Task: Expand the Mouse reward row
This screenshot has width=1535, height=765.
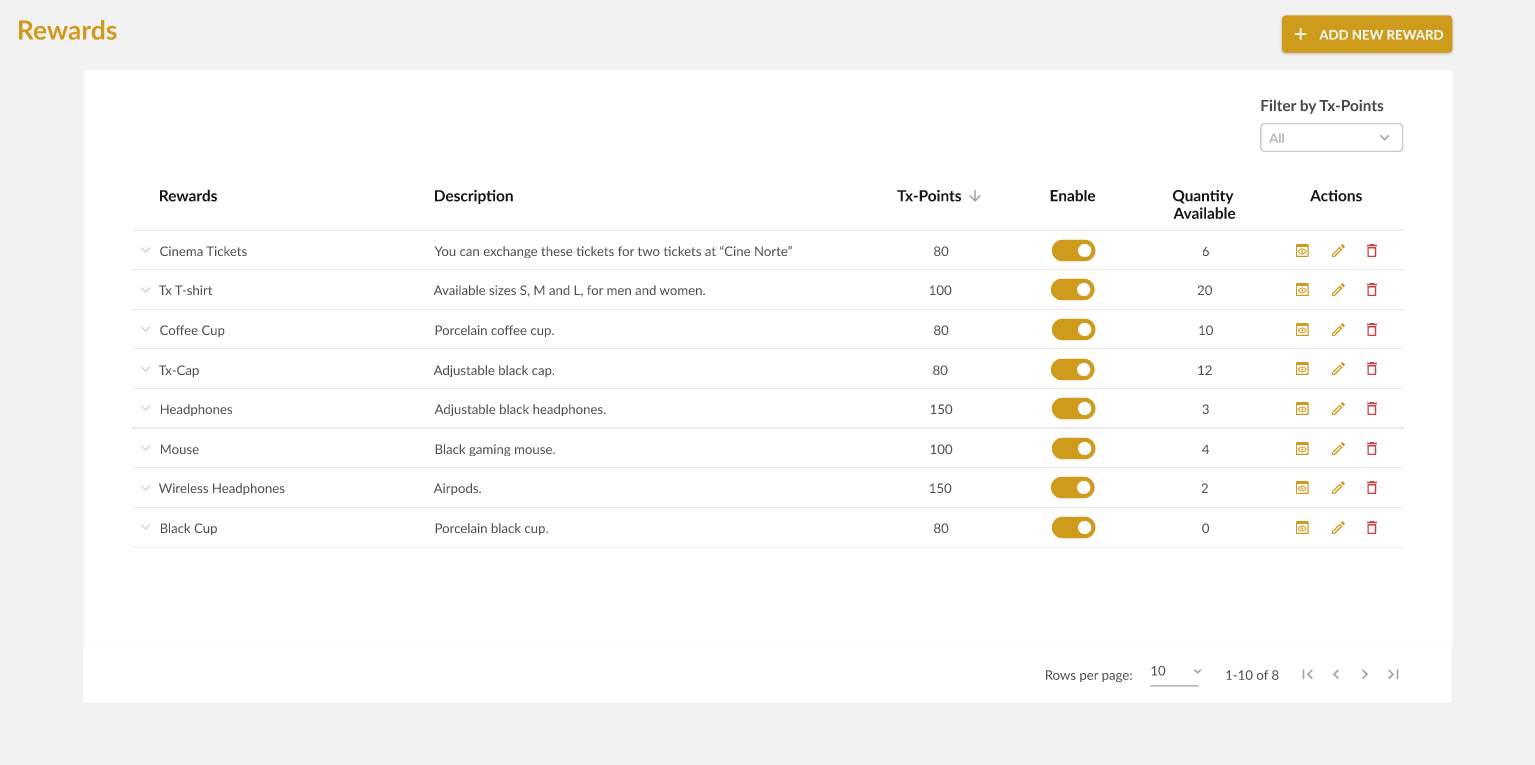Action: [x=145, y=449]
